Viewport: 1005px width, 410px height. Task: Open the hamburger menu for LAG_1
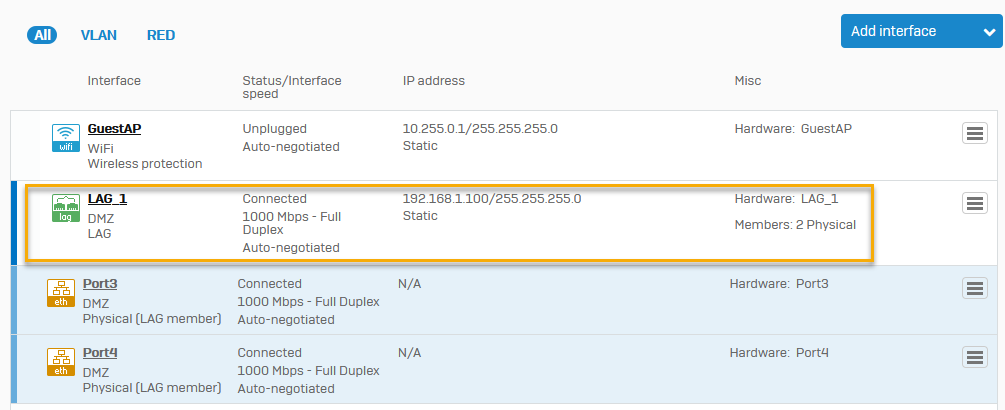(x=974, y=203)
